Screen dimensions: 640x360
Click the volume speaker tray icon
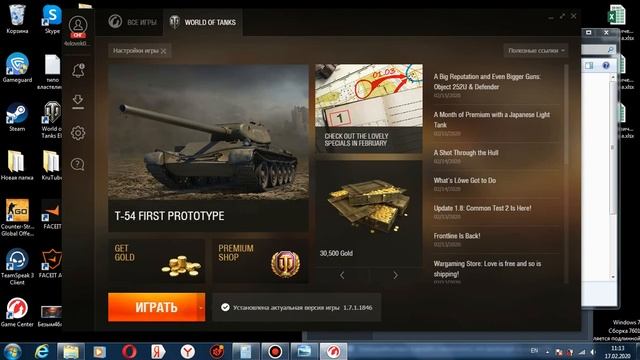593,352
